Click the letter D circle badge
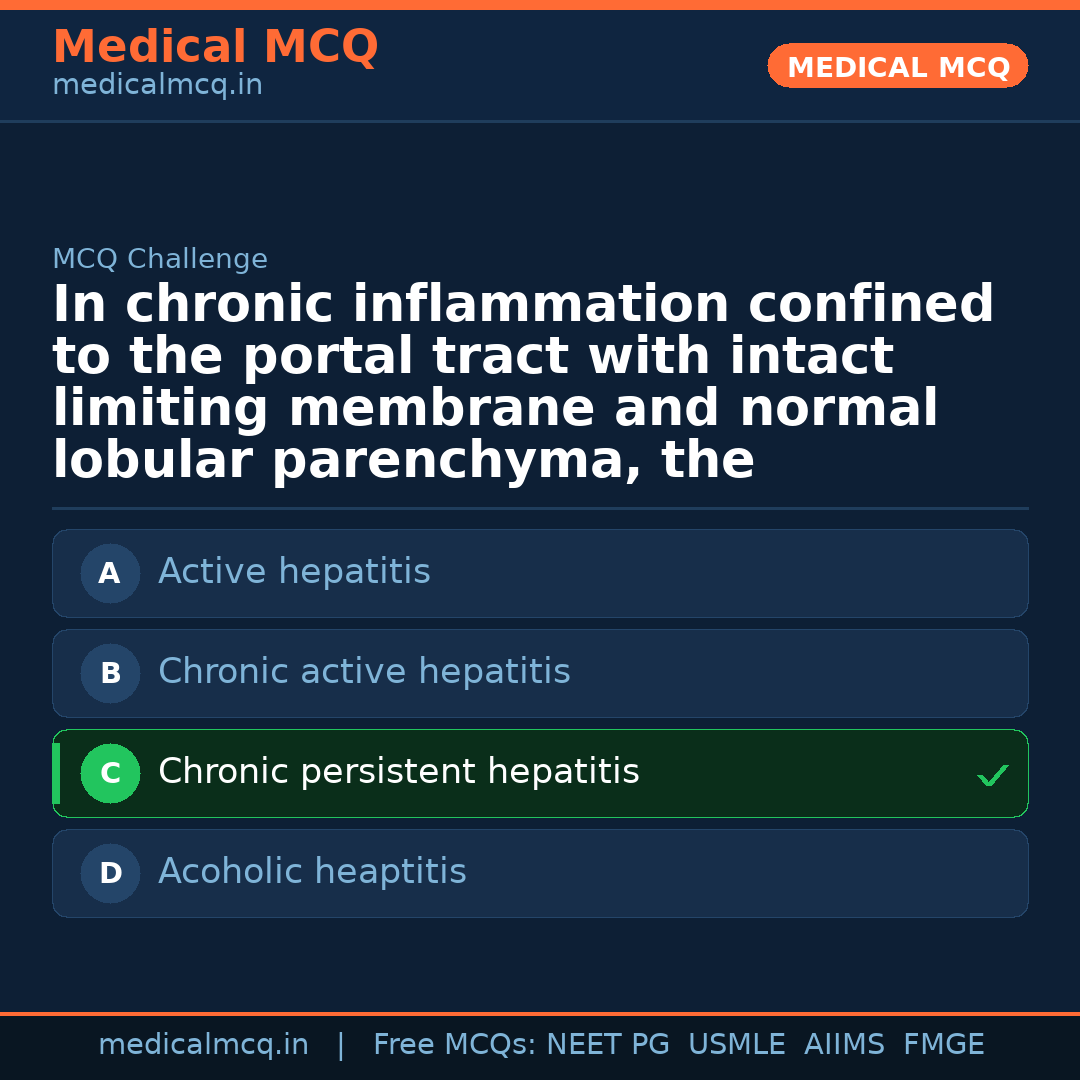Image resolution: width=1080 pixels, height=1080 pixels. click(110, 873)
